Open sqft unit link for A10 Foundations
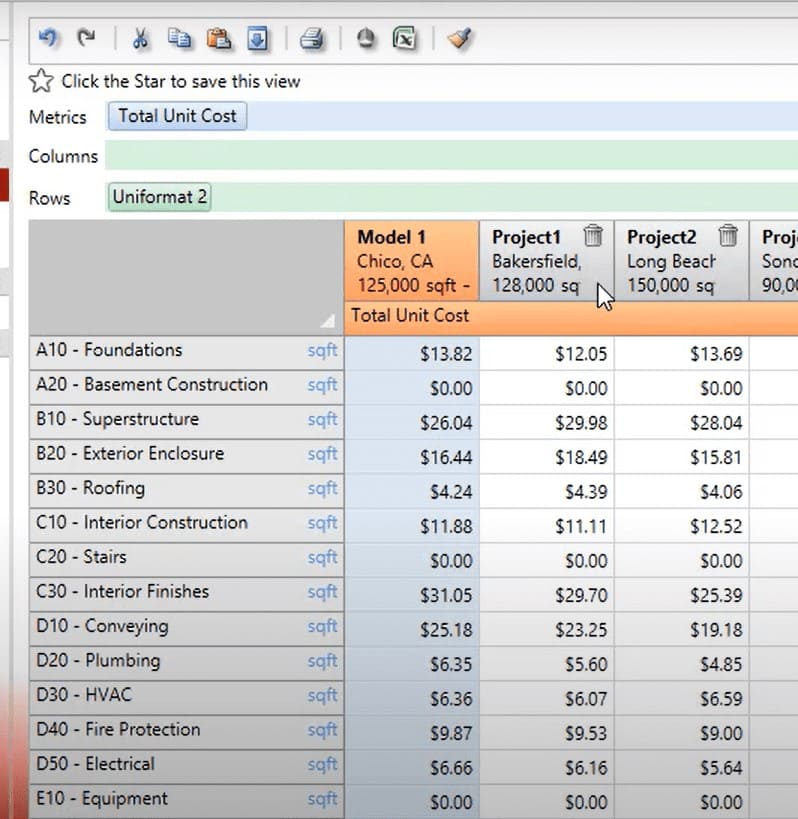798x819 pixels. 322,351
